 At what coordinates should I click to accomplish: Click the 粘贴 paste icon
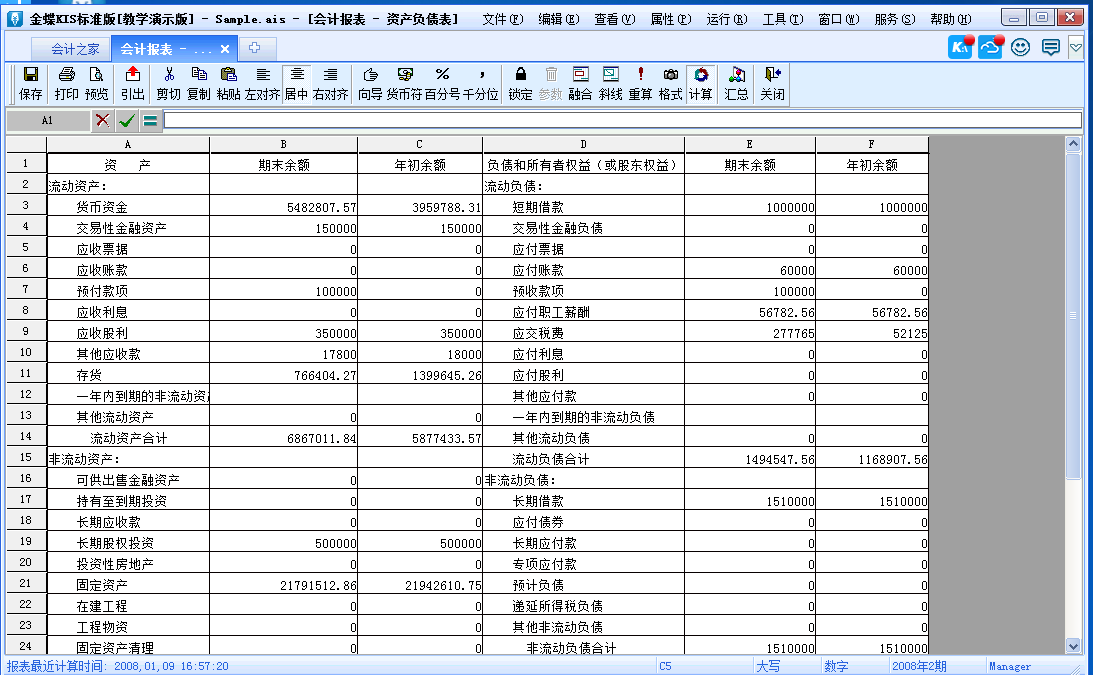[229, 83]
